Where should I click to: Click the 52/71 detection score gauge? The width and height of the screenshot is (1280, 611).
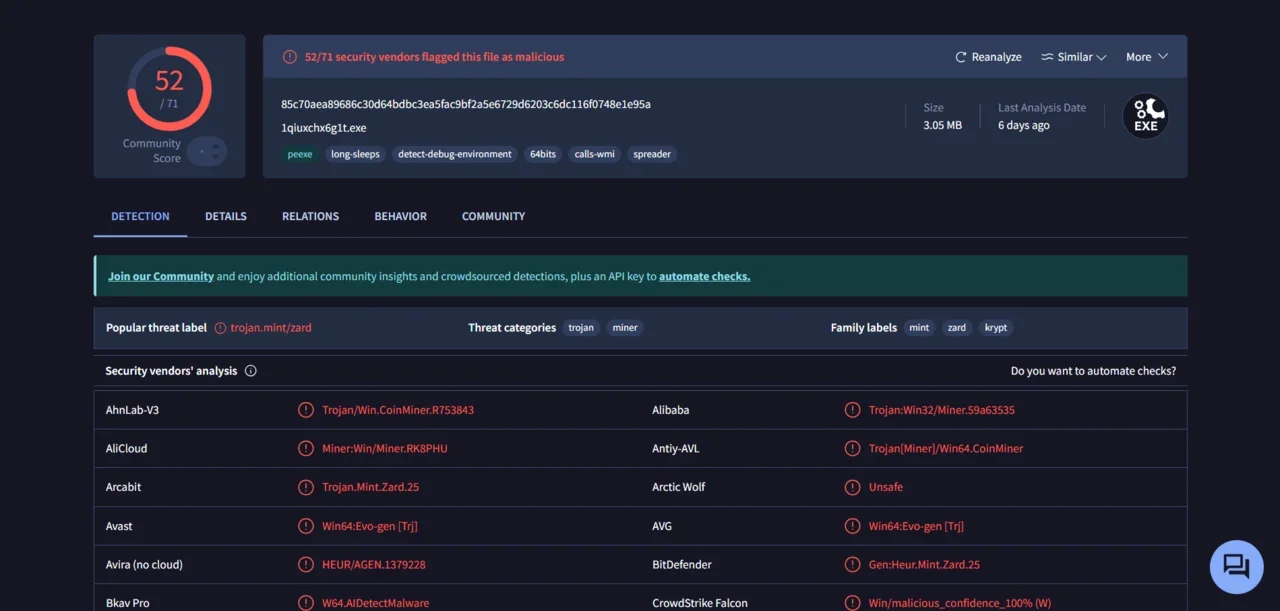tap(169, 88)
